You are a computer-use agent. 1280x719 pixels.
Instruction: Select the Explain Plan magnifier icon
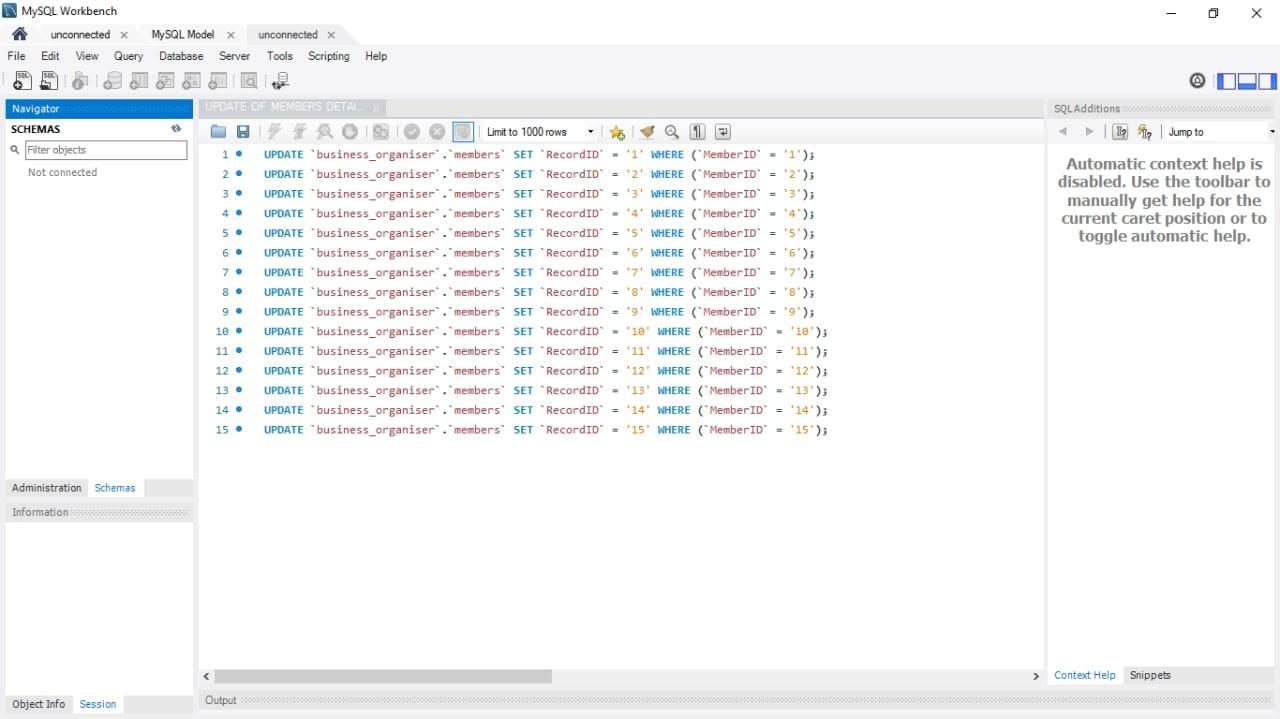pos(324,131)
